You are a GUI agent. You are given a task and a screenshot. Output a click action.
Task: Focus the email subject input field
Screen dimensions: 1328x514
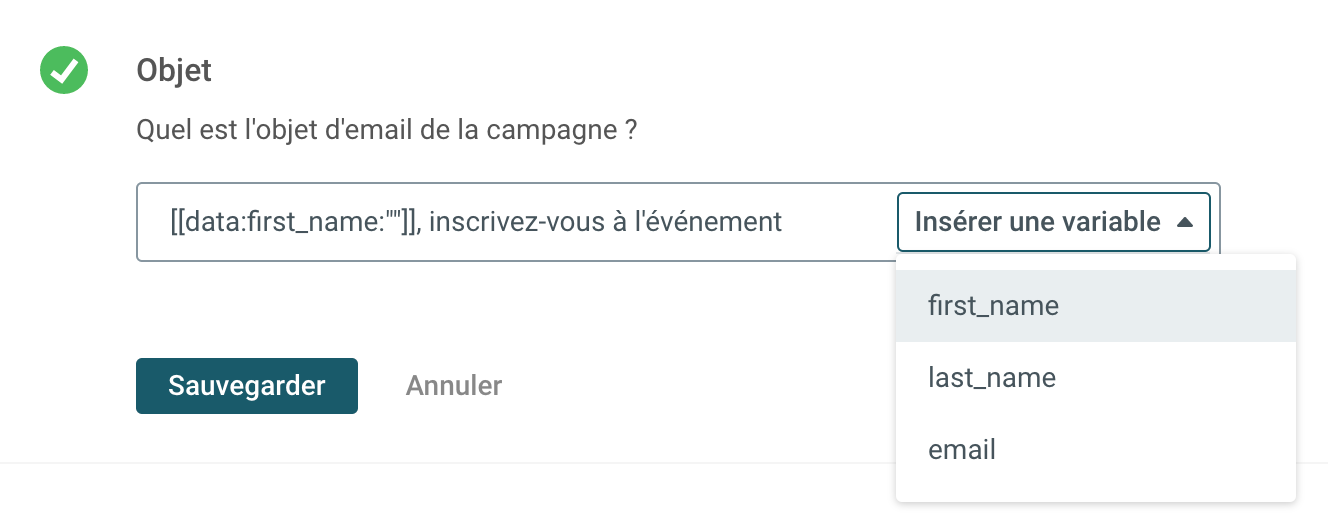pyautogui.click(x=840, y=222)
